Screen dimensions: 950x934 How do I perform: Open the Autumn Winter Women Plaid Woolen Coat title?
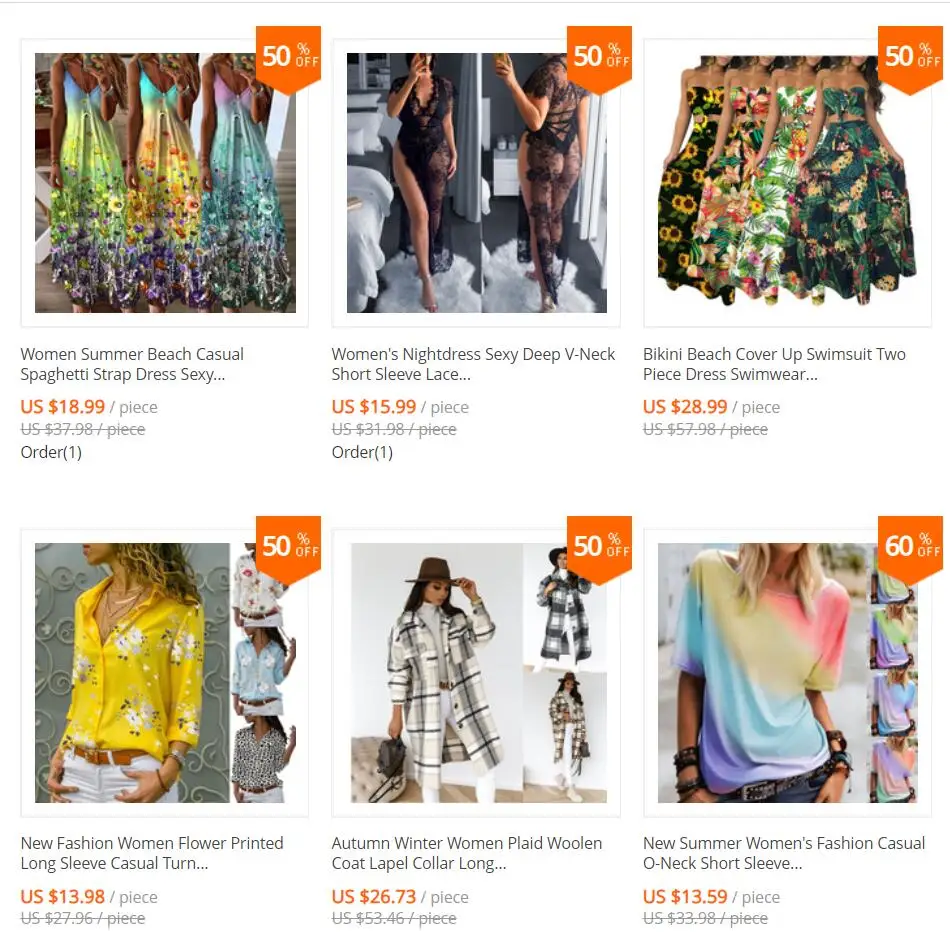(x=467, y=853)
